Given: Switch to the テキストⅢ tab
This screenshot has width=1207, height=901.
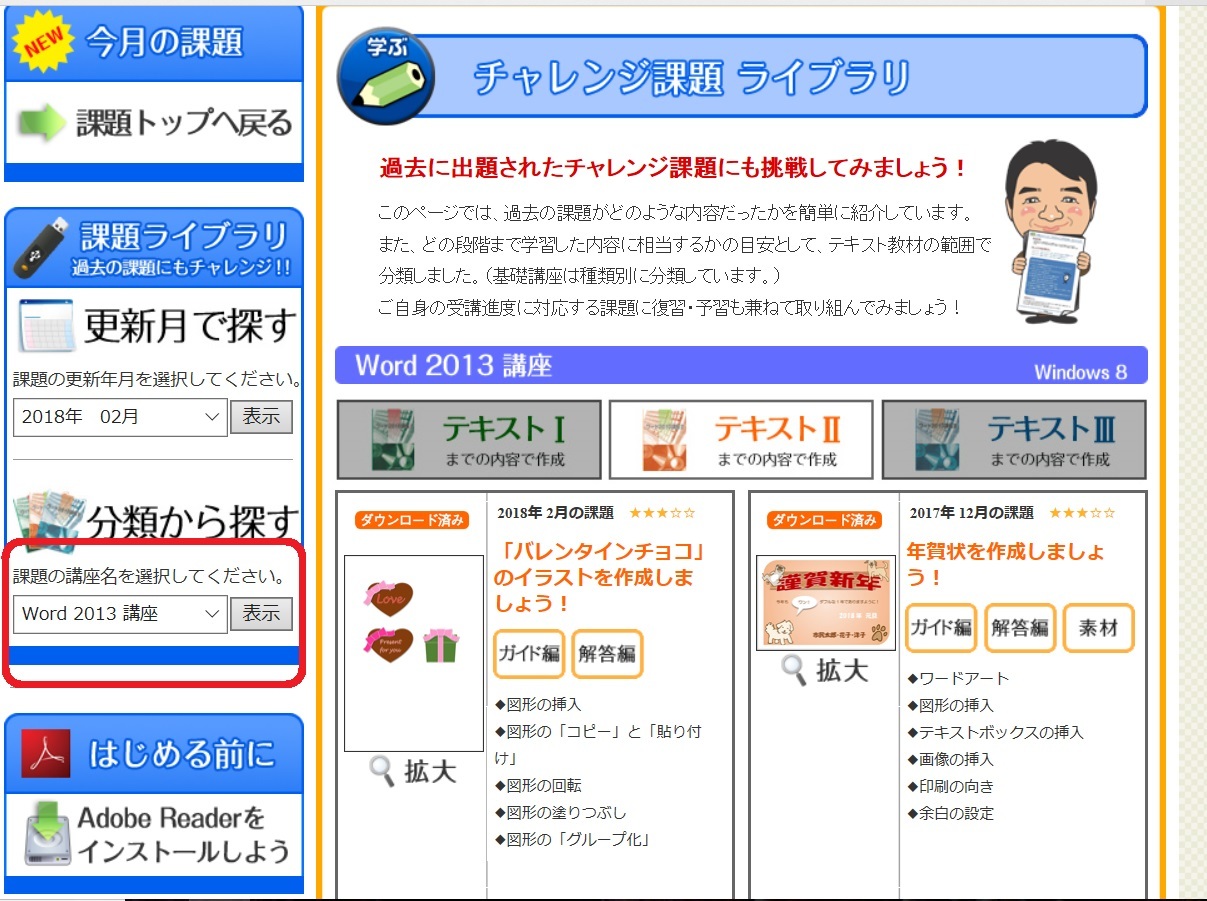Looking at the screenshot, I should click(1014, 440).
